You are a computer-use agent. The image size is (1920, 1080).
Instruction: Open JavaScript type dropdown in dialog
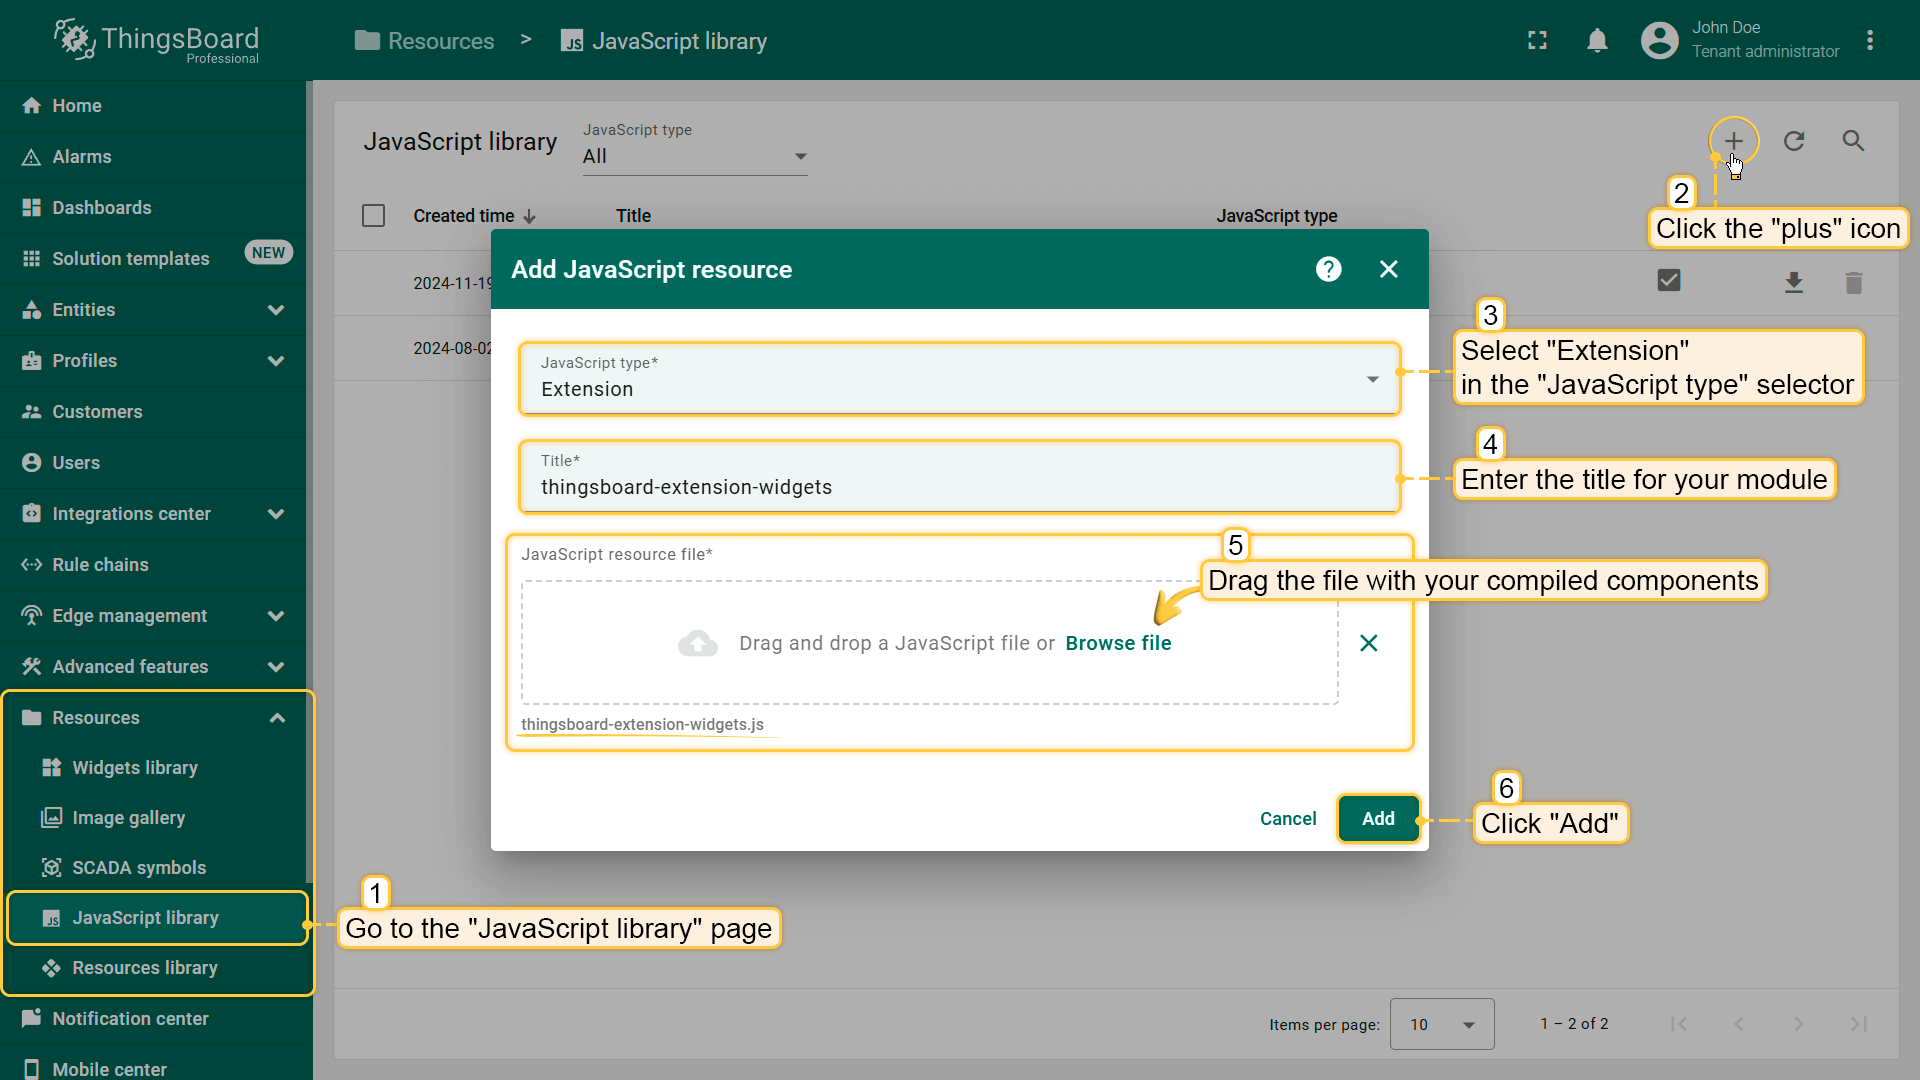point(958,378)
